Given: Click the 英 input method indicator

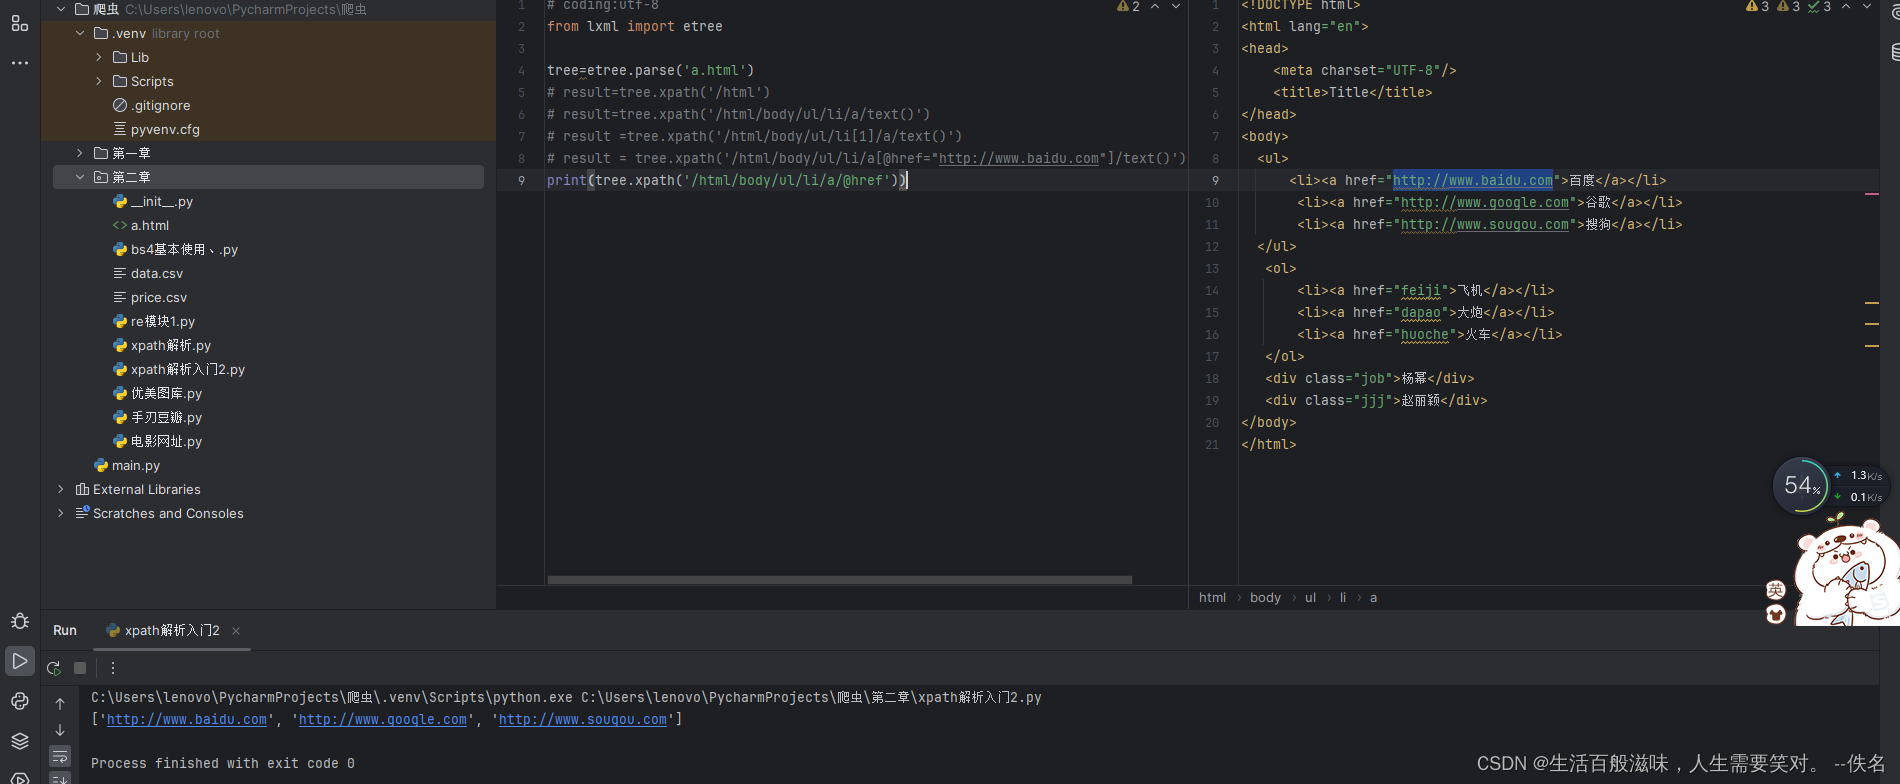Looking at the screenshot, I should coord(1776,590).
